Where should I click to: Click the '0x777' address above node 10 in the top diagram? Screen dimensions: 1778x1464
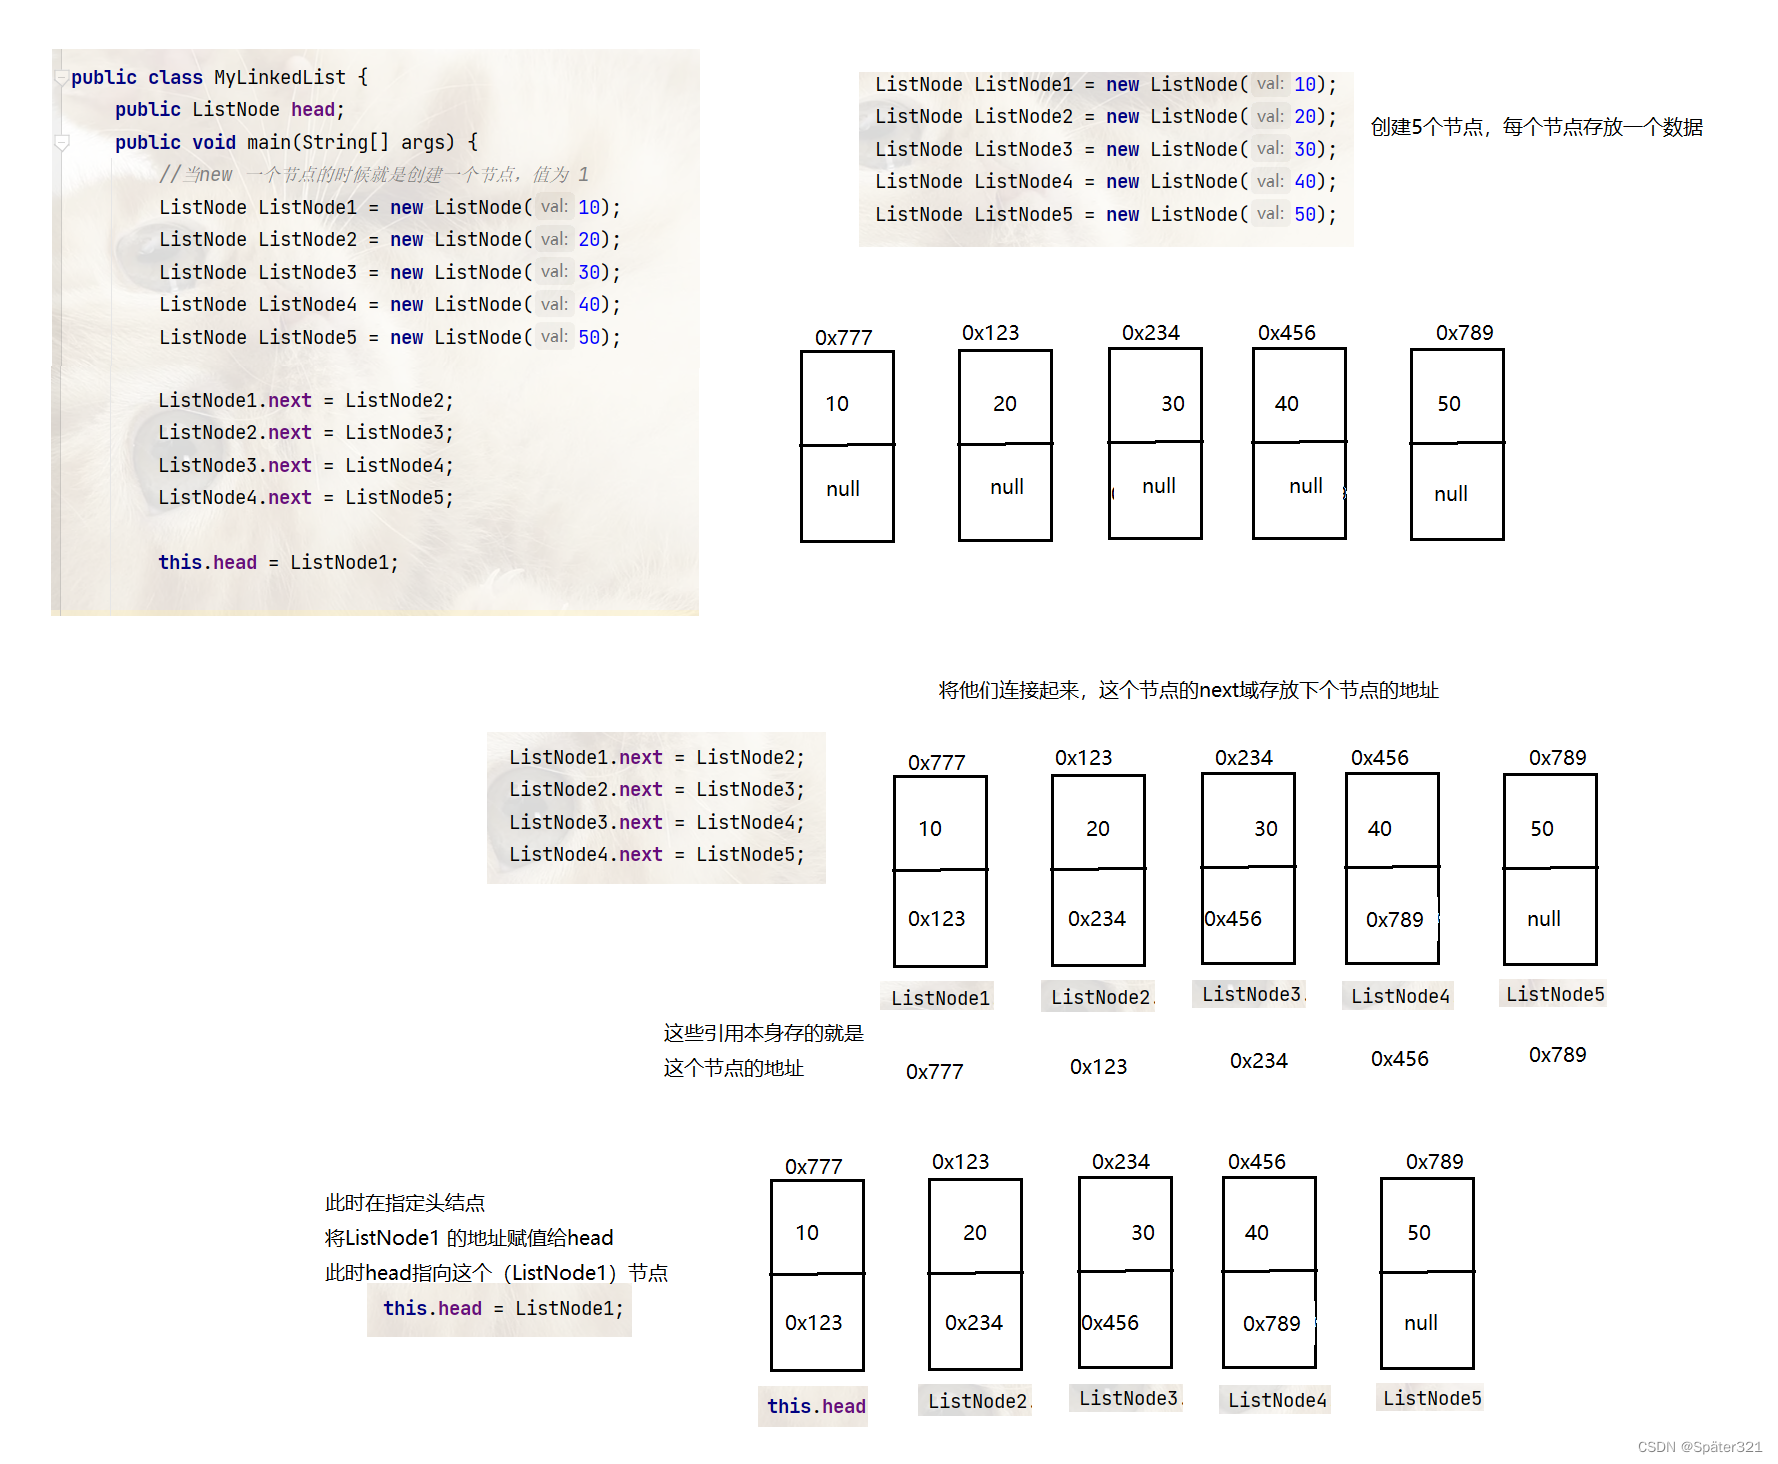coord(843,338)
